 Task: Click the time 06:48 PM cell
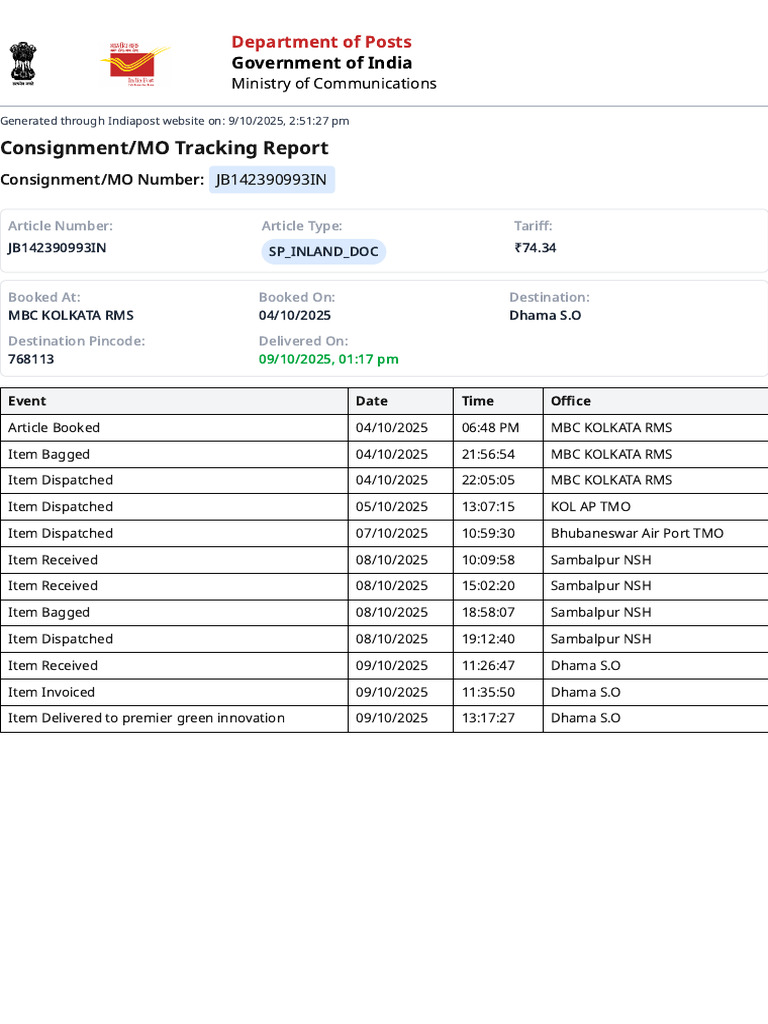click(498, 428)
